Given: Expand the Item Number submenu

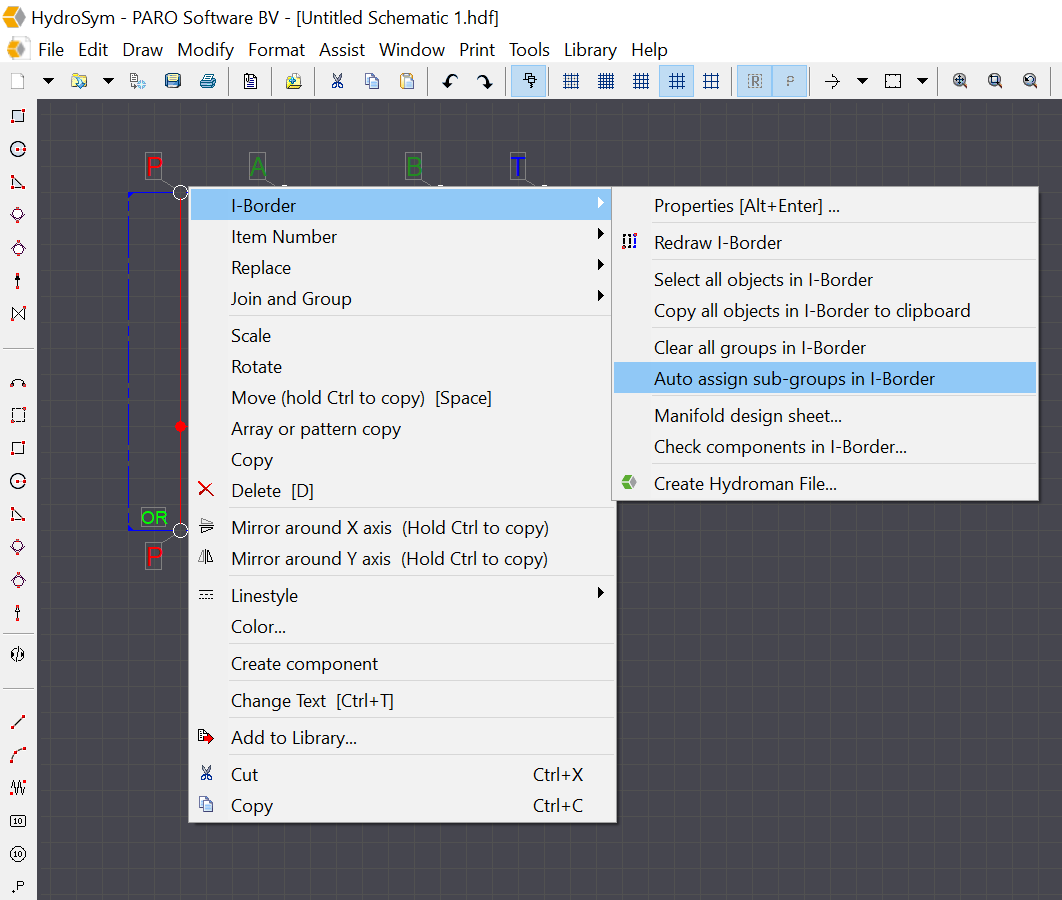Looking at the screenshot, I should pos(402,236).
